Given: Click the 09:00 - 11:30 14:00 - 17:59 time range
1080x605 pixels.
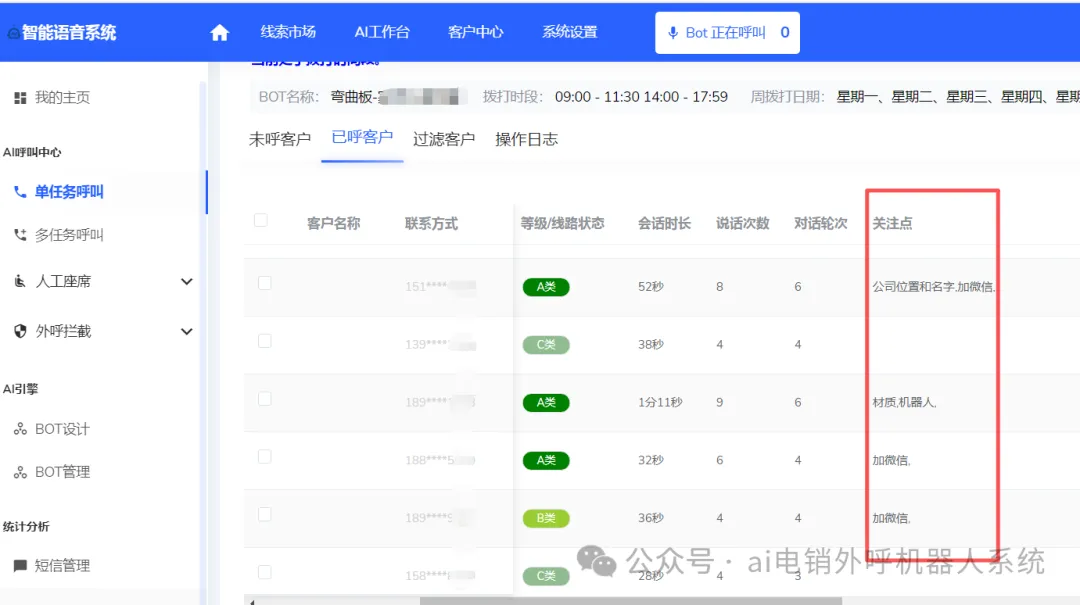Looking at the screenshot, I should pyautogui.click(x=641, y=97).
